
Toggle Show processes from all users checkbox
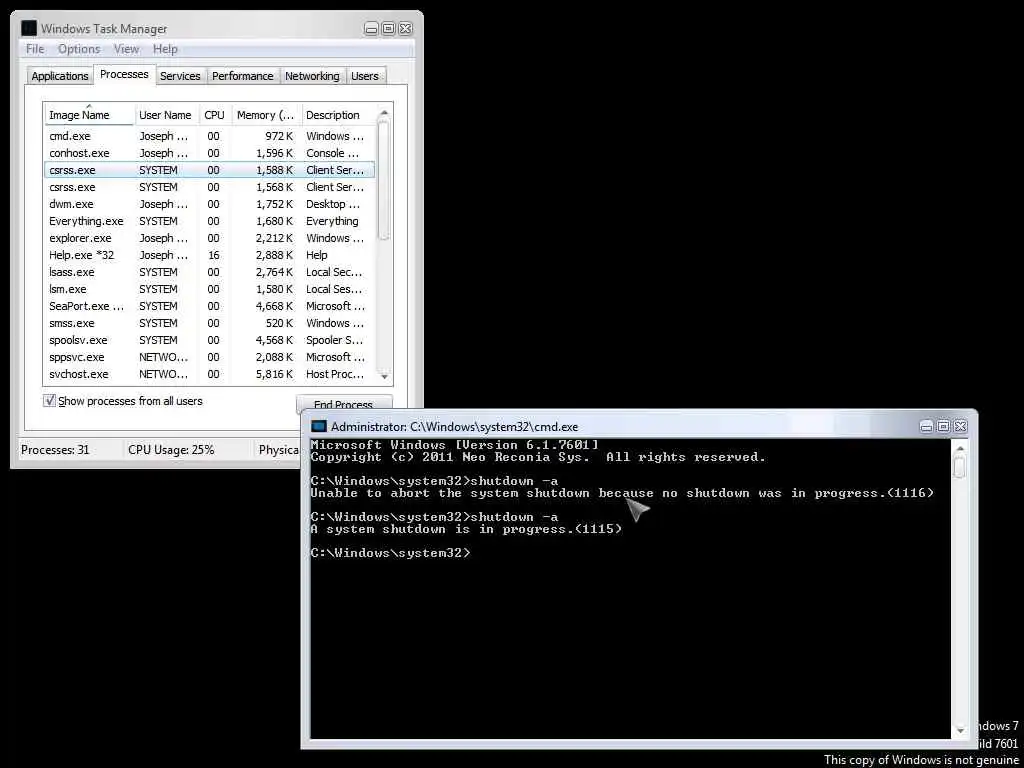[x=50, y=401]
